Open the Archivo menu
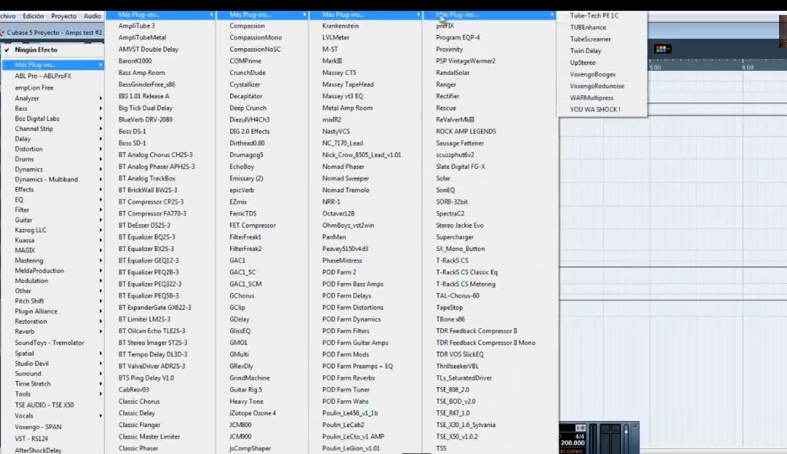The image size is (787, 454). click(8, 16)
